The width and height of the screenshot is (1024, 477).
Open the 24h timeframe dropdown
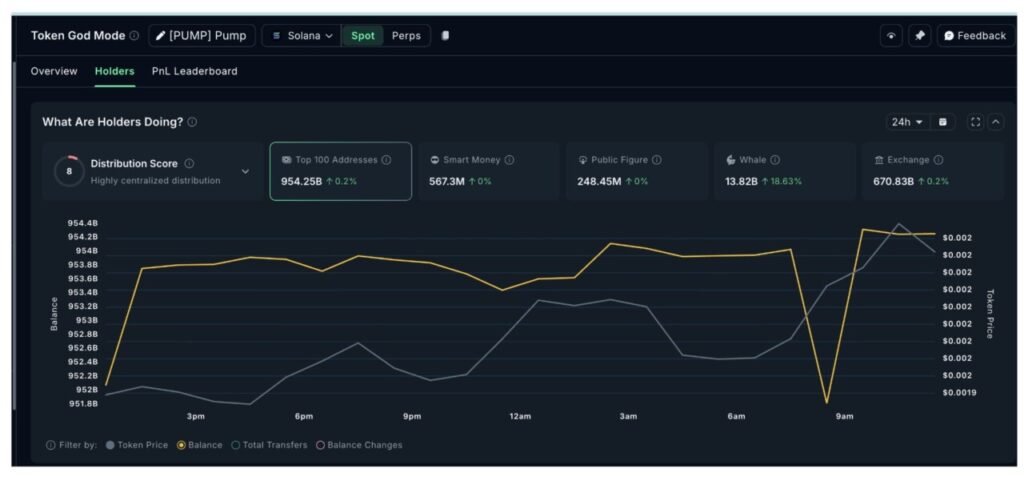pos(907,122)
